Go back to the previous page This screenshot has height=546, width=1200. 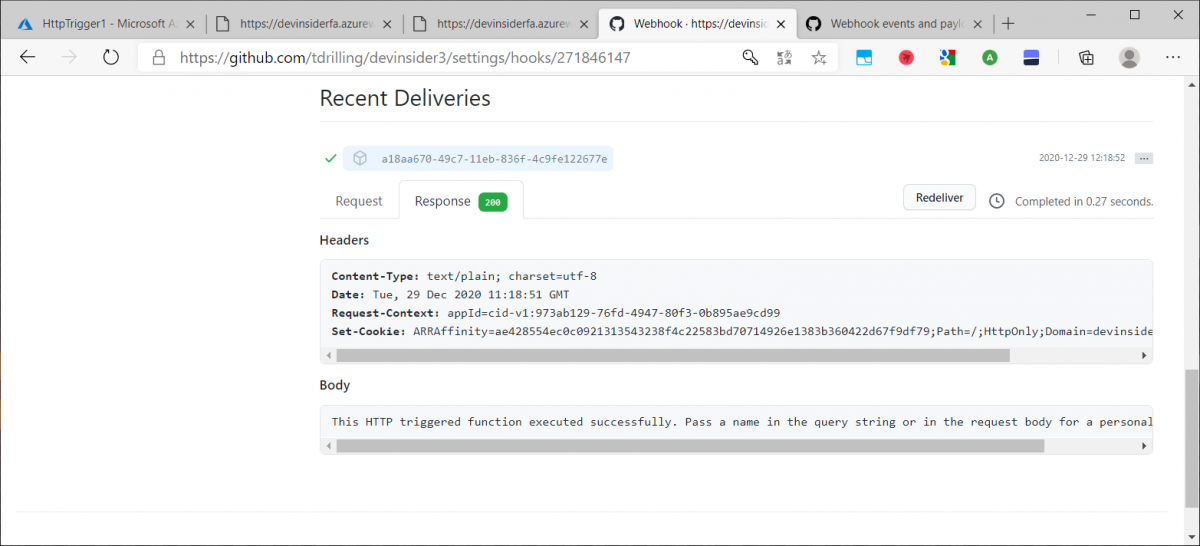point(27,58)
